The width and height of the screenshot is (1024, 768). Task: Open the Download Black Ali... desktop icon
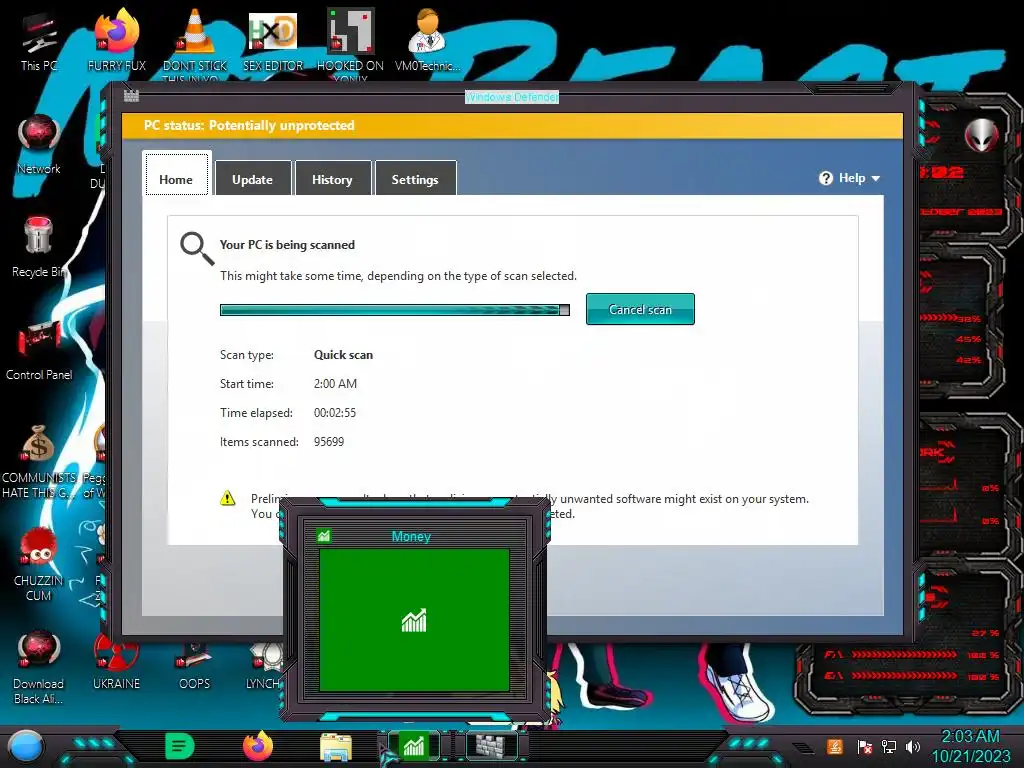coord(38,666)
